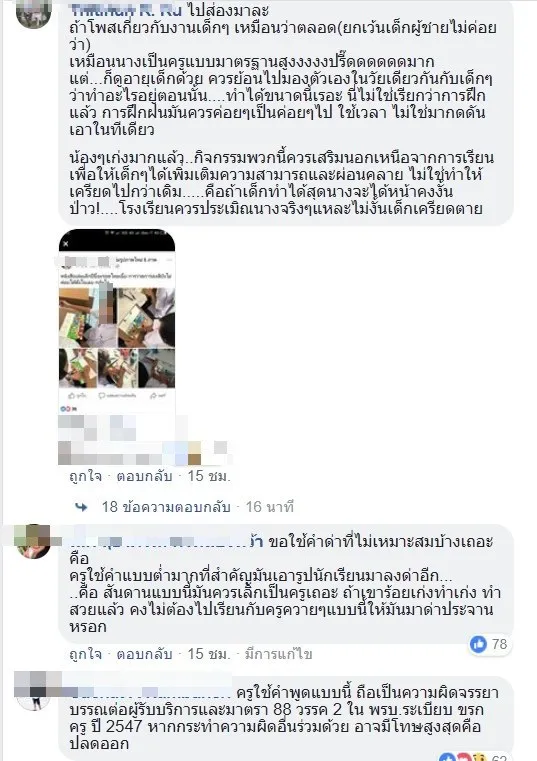The width and height of the screenshot is (537, 761).
Task: Open the commenter name ending in R. Ru
Action: point(126,10)
